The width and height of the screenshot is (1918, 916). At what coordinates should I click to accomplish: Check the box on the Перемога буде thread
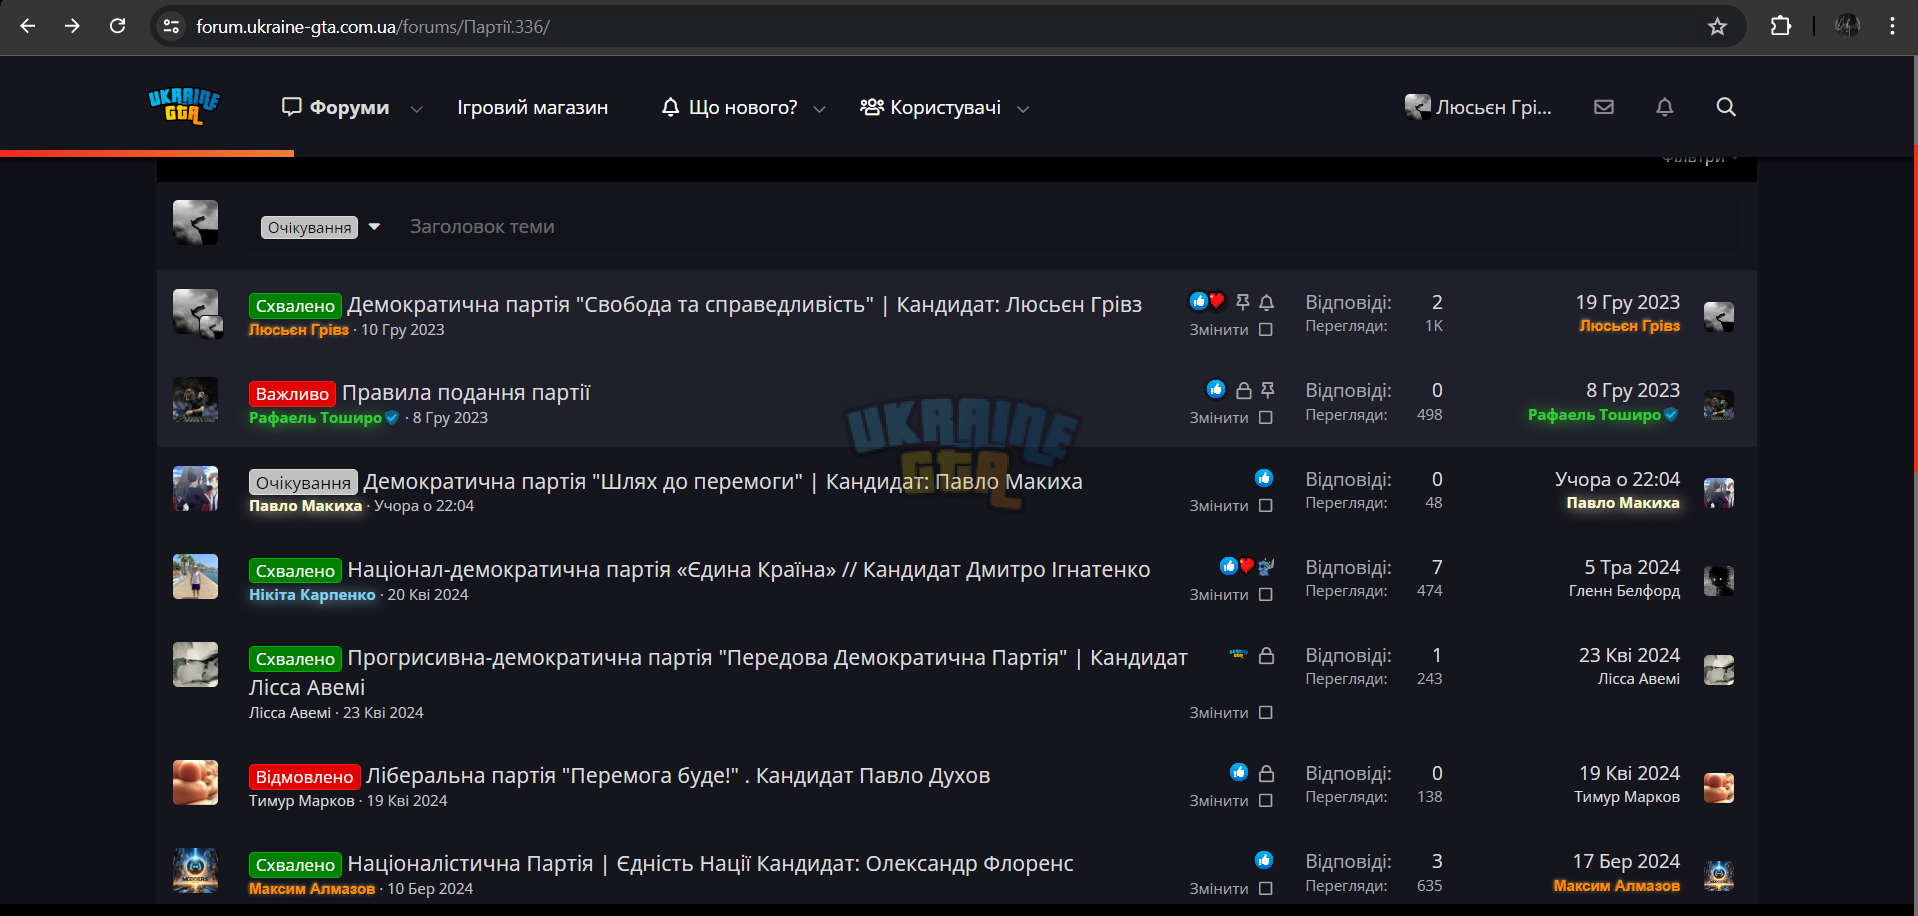click(x=1266, y=801)
